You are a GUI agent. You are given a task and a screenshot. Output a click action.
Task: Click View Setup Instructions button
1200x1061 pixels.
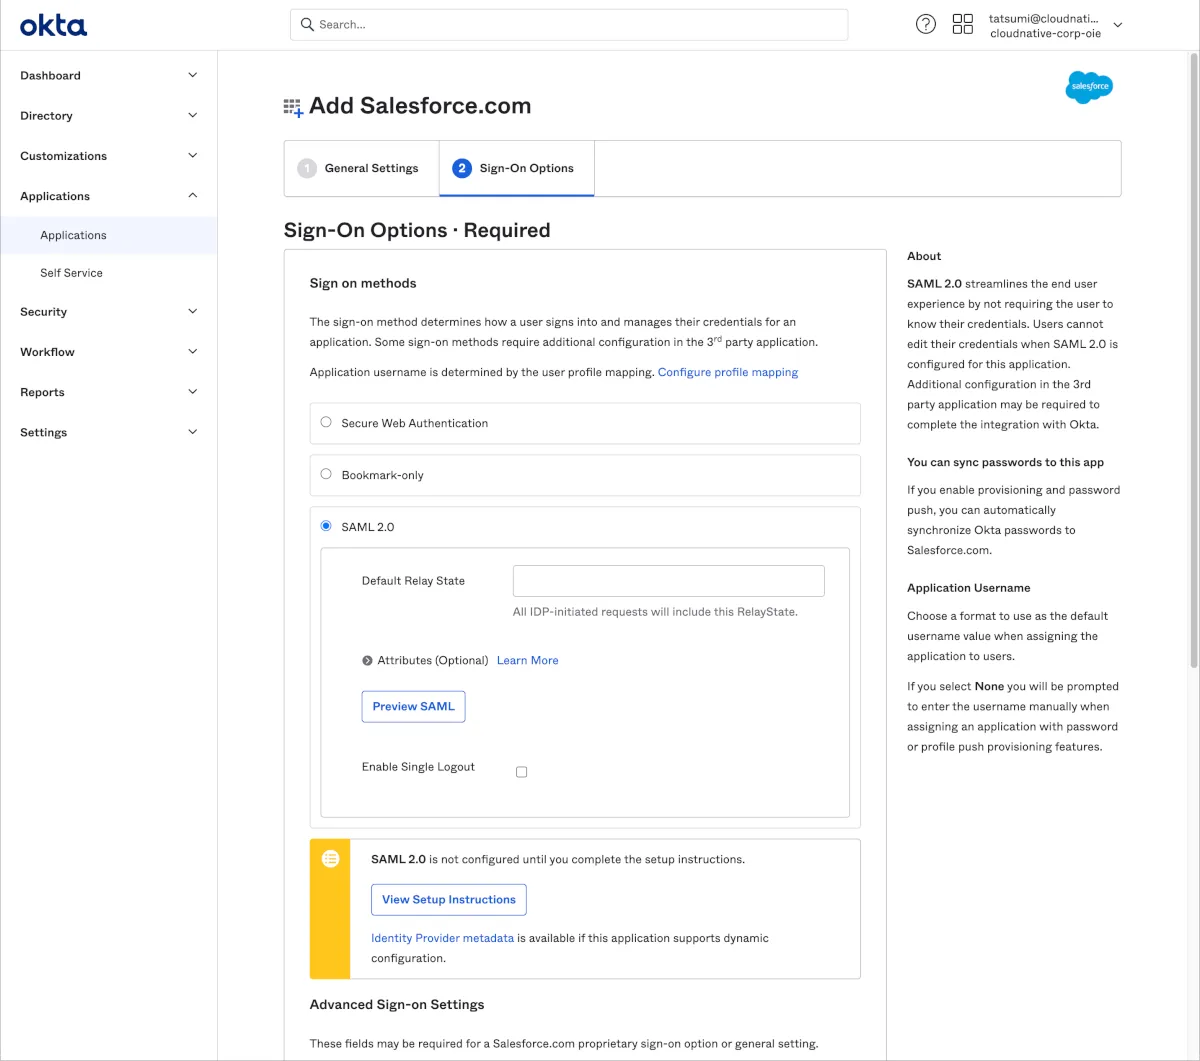448,899
